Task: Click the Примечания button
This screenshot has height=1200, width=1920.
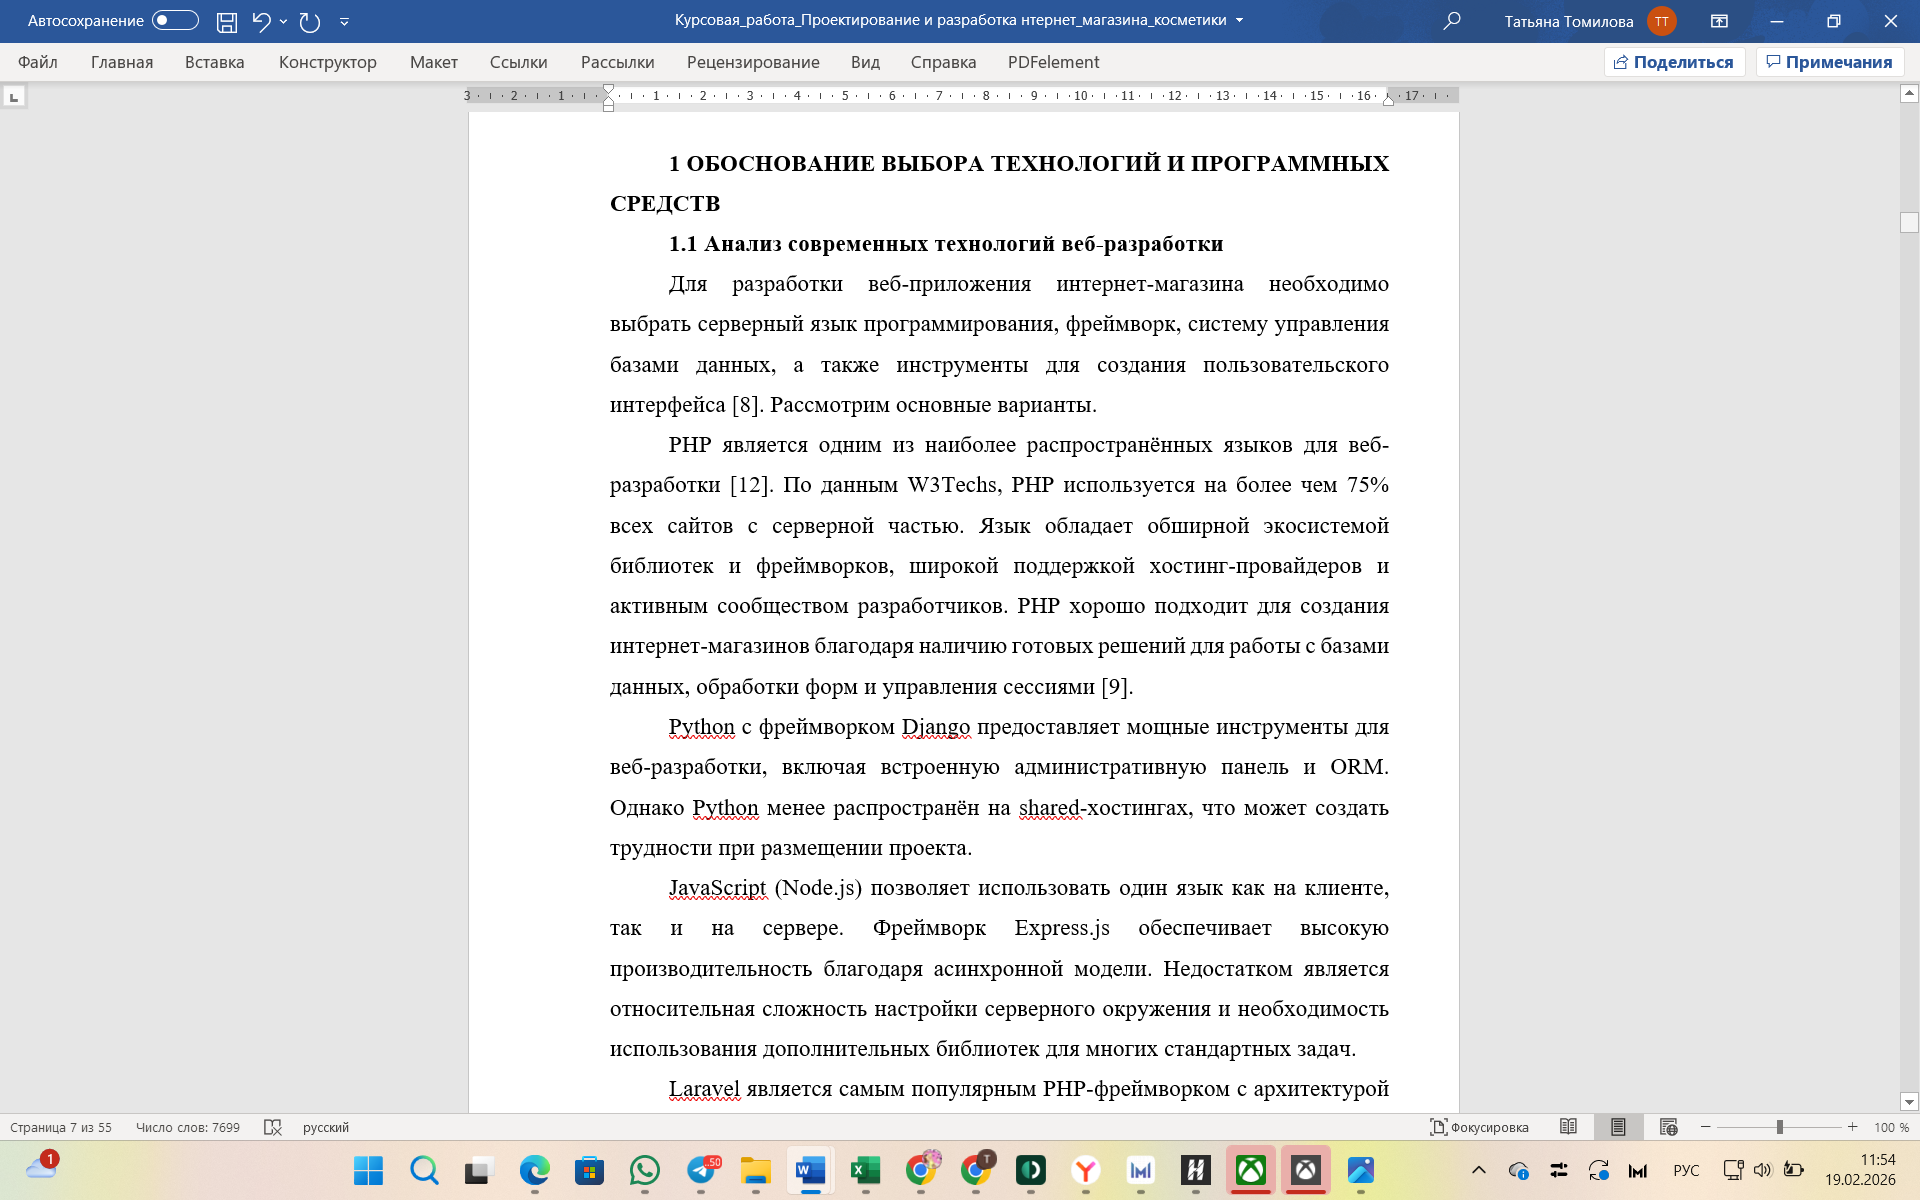Action: click(x=1829, y=62)
